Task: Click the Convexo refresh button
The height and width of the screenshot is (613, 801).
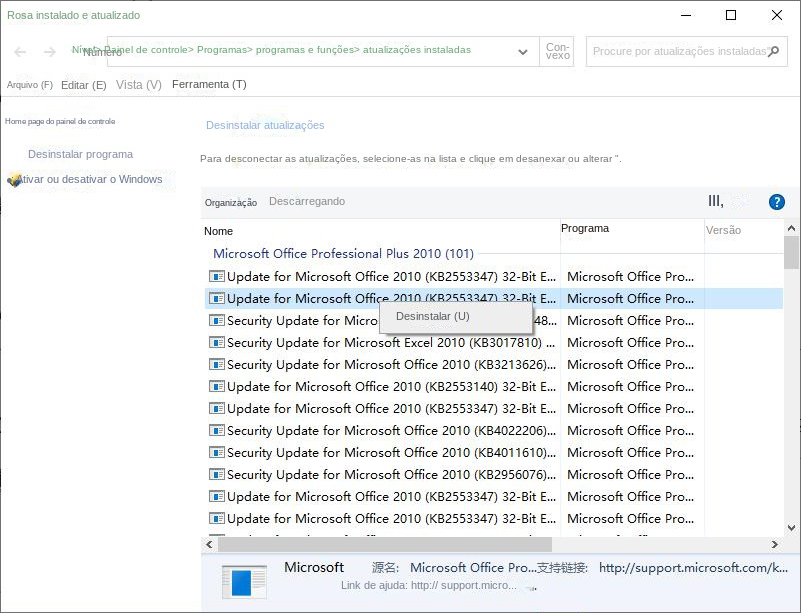Action: pos(557,51)
